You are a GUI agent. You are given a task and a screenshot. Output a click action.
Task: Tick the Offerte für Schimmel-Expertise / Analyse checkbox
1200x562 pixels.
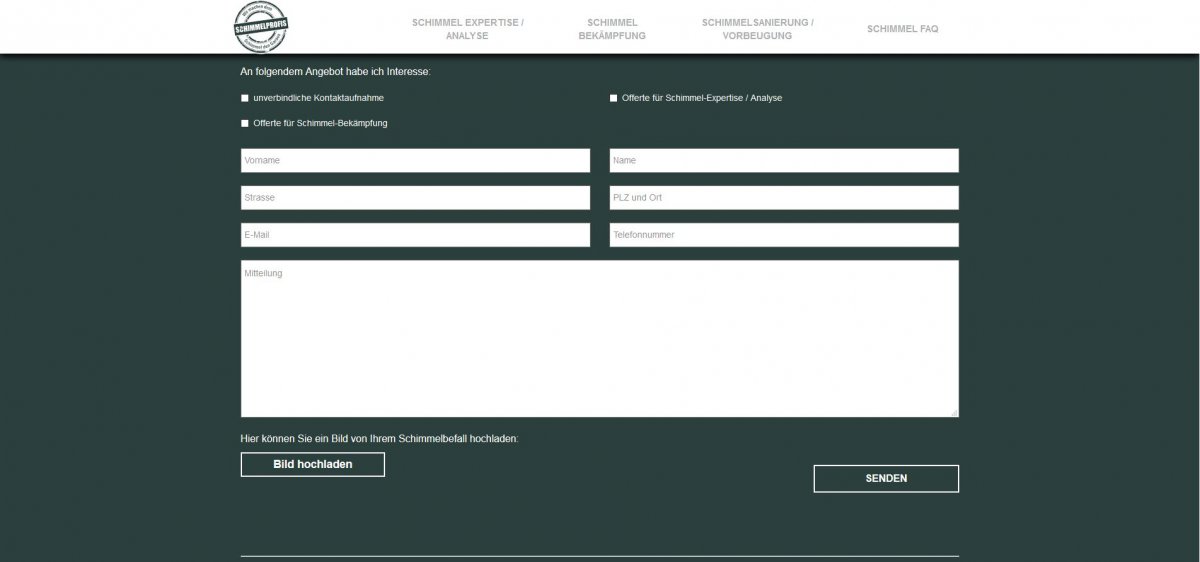pos(614,98)
